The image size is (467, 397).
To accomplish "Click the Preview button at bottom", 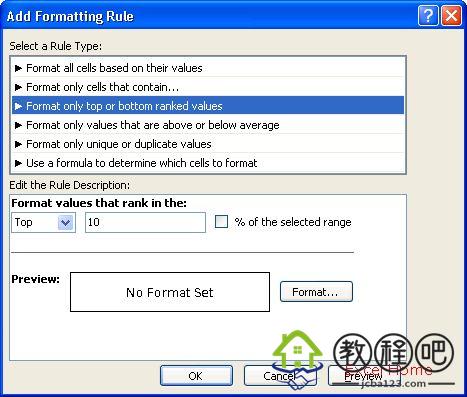I will coord(364,376).
